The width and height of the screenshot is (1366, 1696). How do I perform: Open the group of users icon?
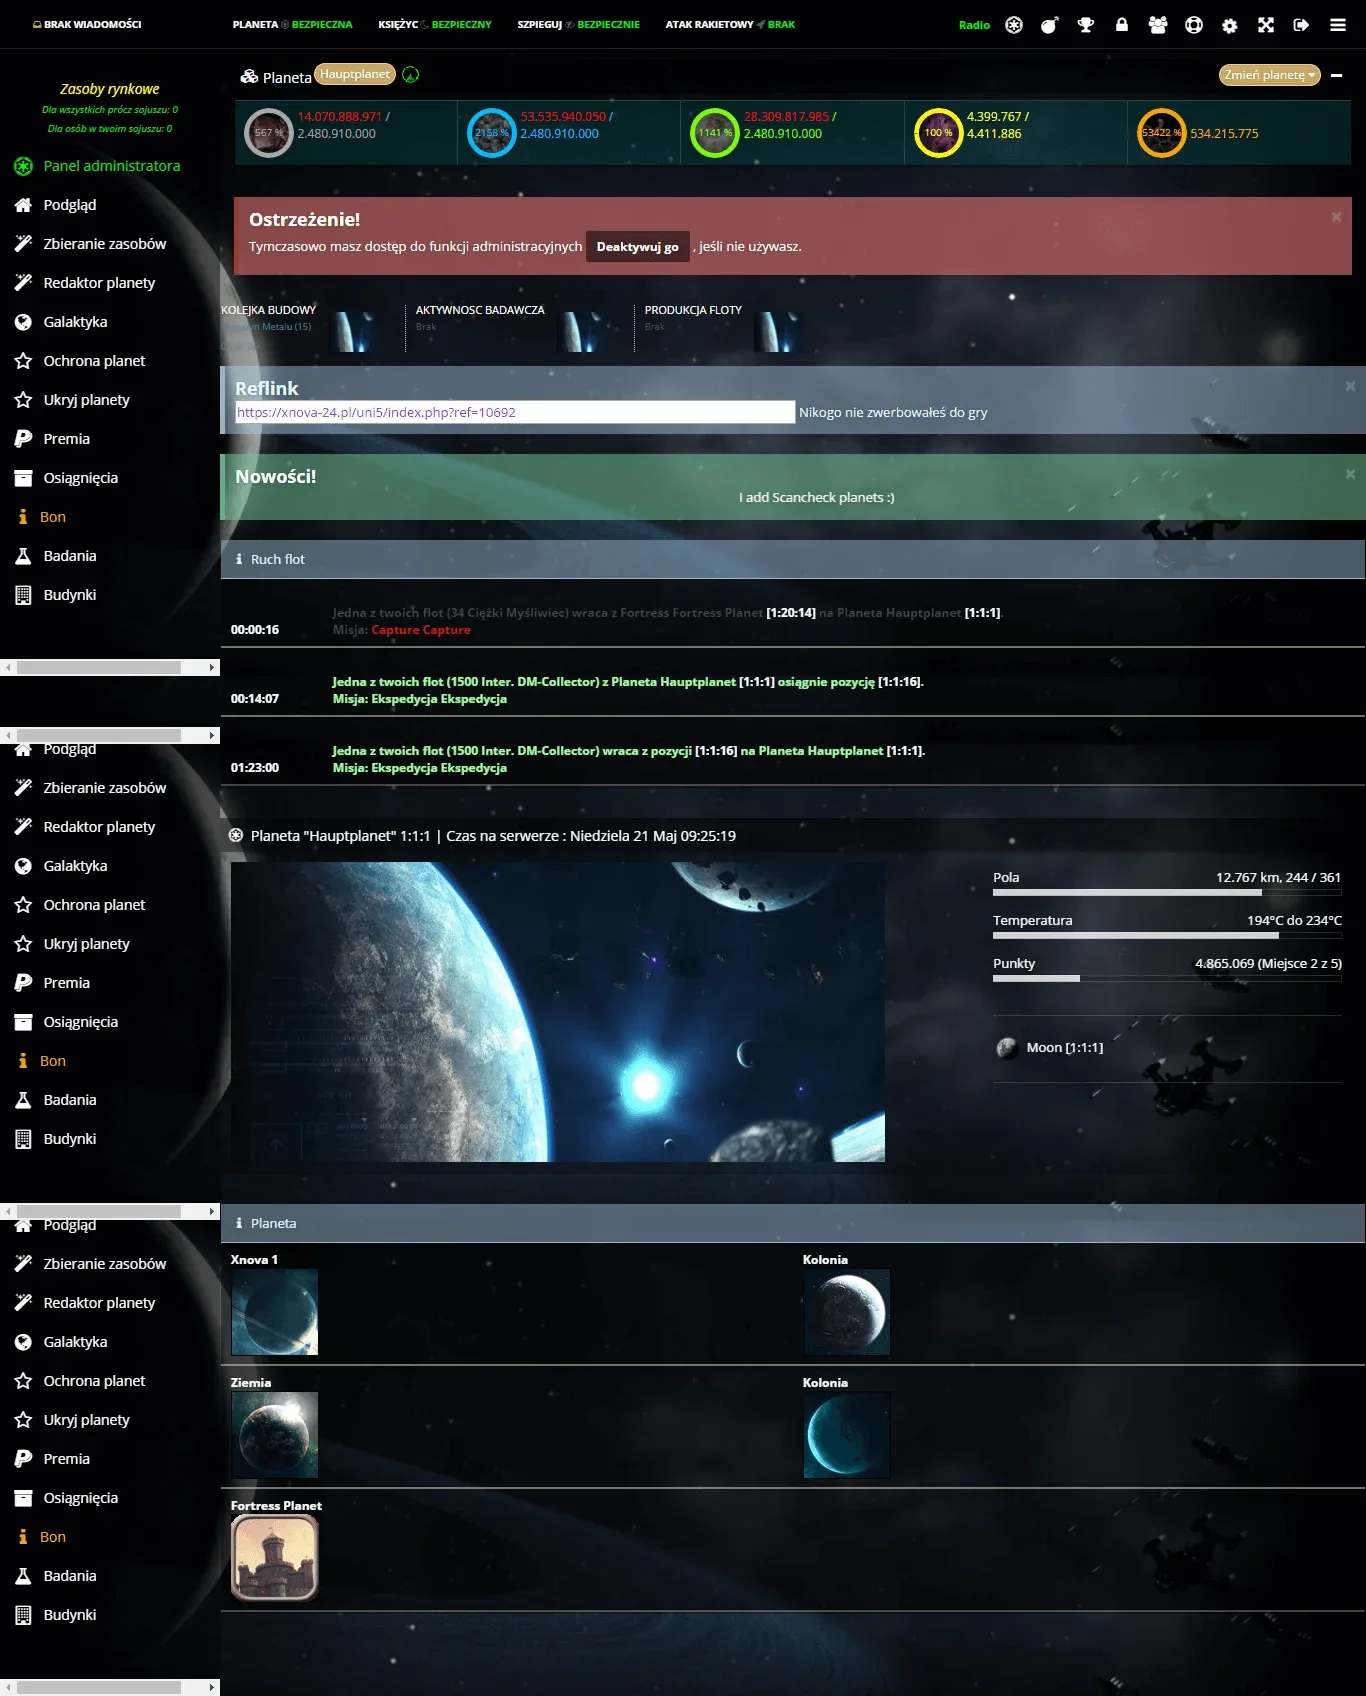1158,25
